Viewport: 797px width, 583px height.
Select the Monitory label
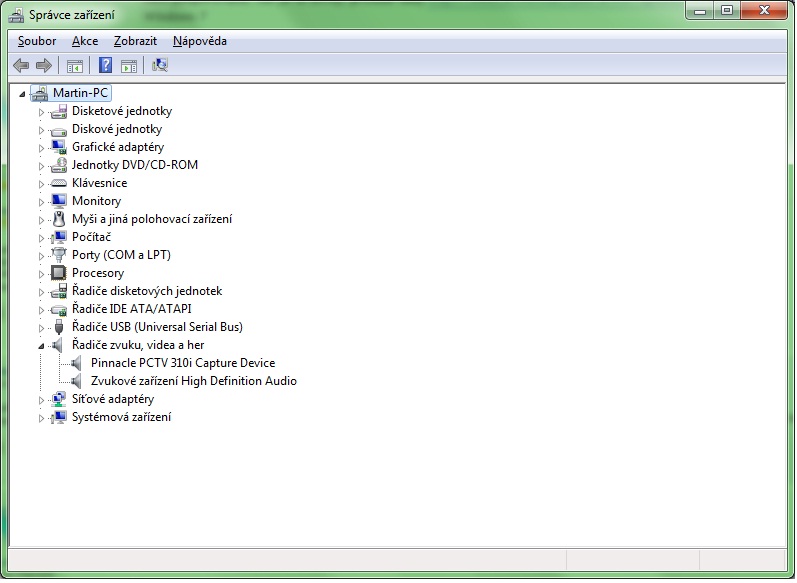pyautogui.click(x=97, y=201)
